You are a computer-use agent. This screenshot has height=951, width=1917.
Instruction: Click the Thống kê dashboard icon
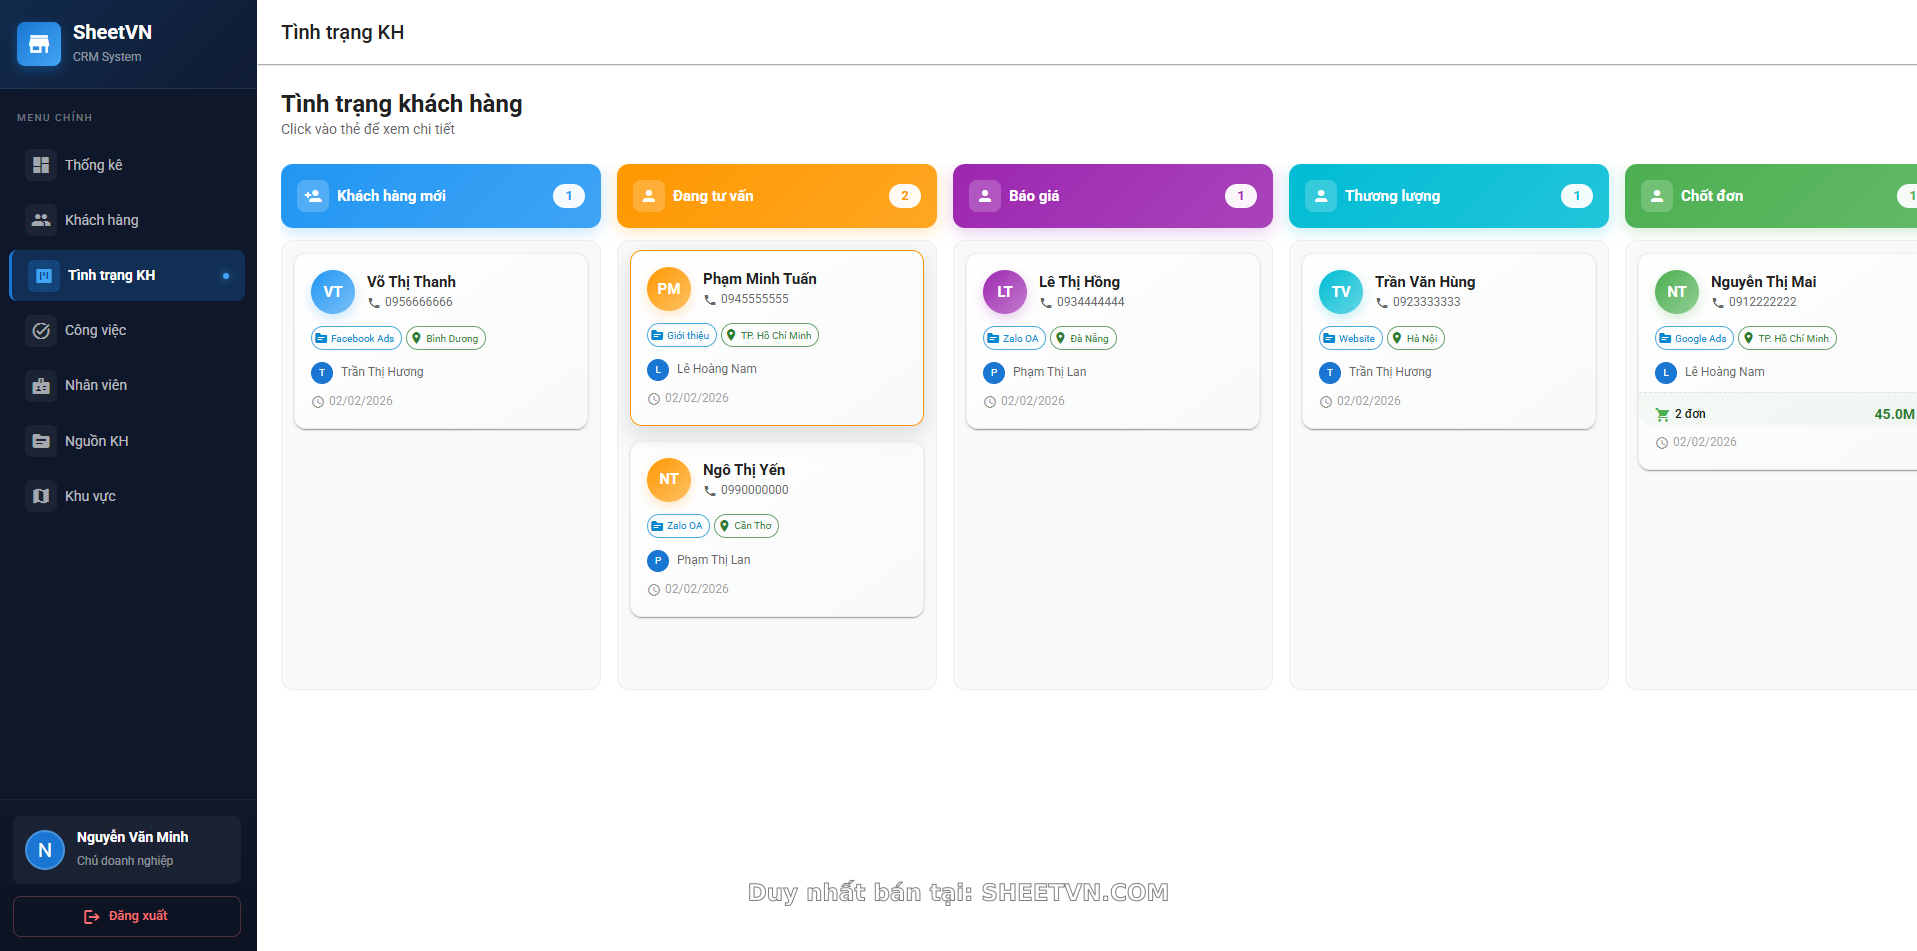coord(41,165)
